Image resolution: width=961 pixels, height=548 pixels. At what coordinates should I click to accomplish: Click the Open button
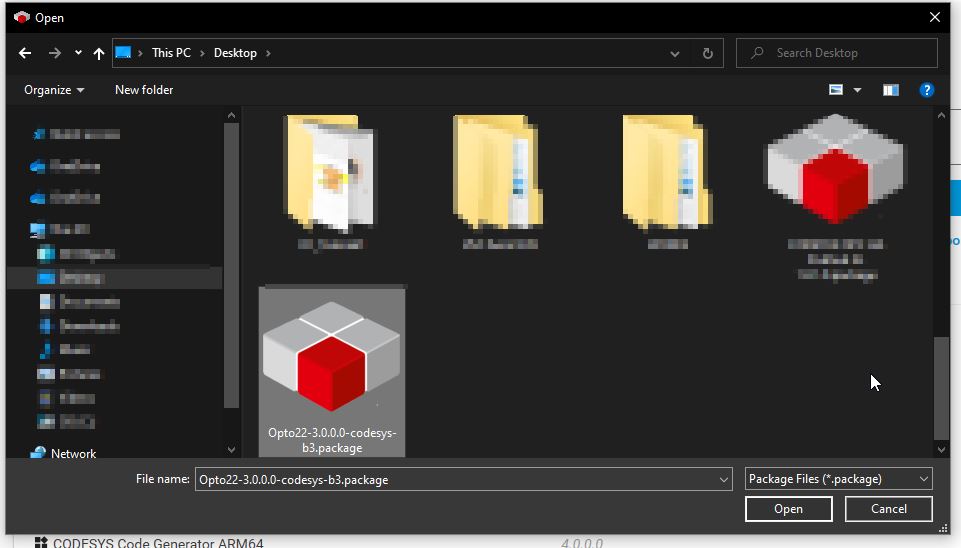[788, 509]
